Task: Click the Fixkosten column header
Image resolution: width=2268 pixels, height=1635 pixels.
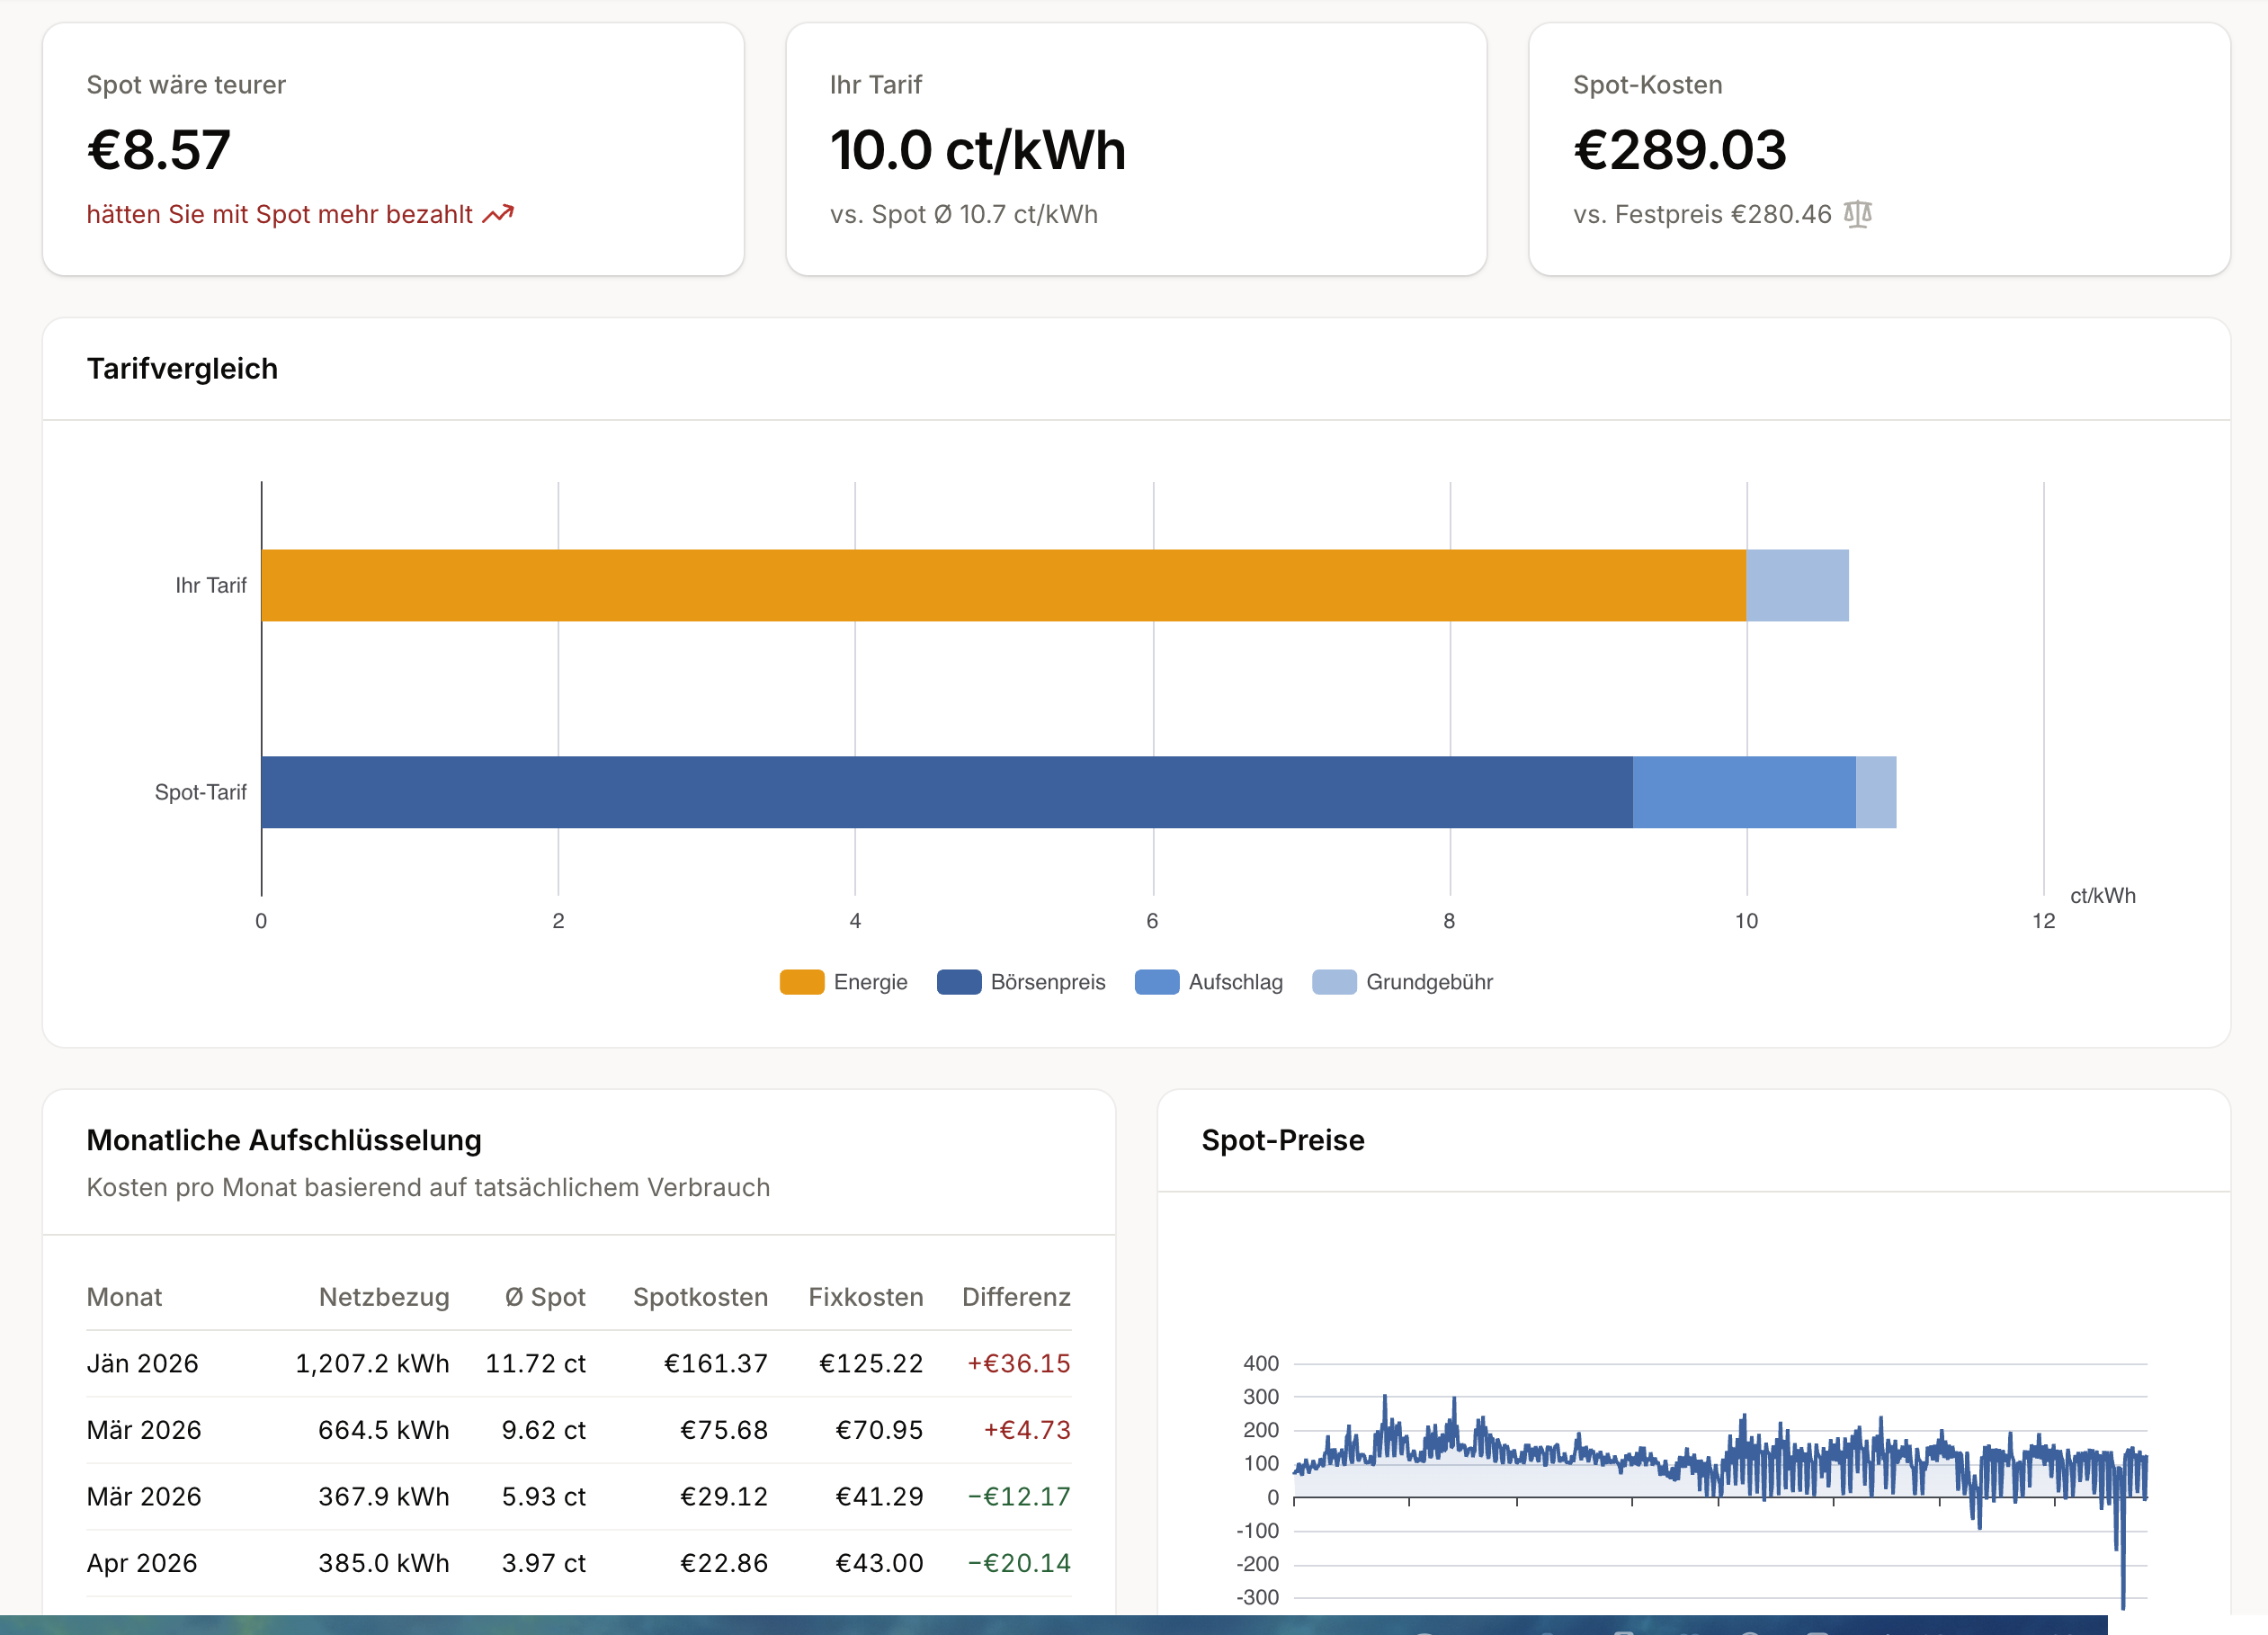Action: (866, 1297)
